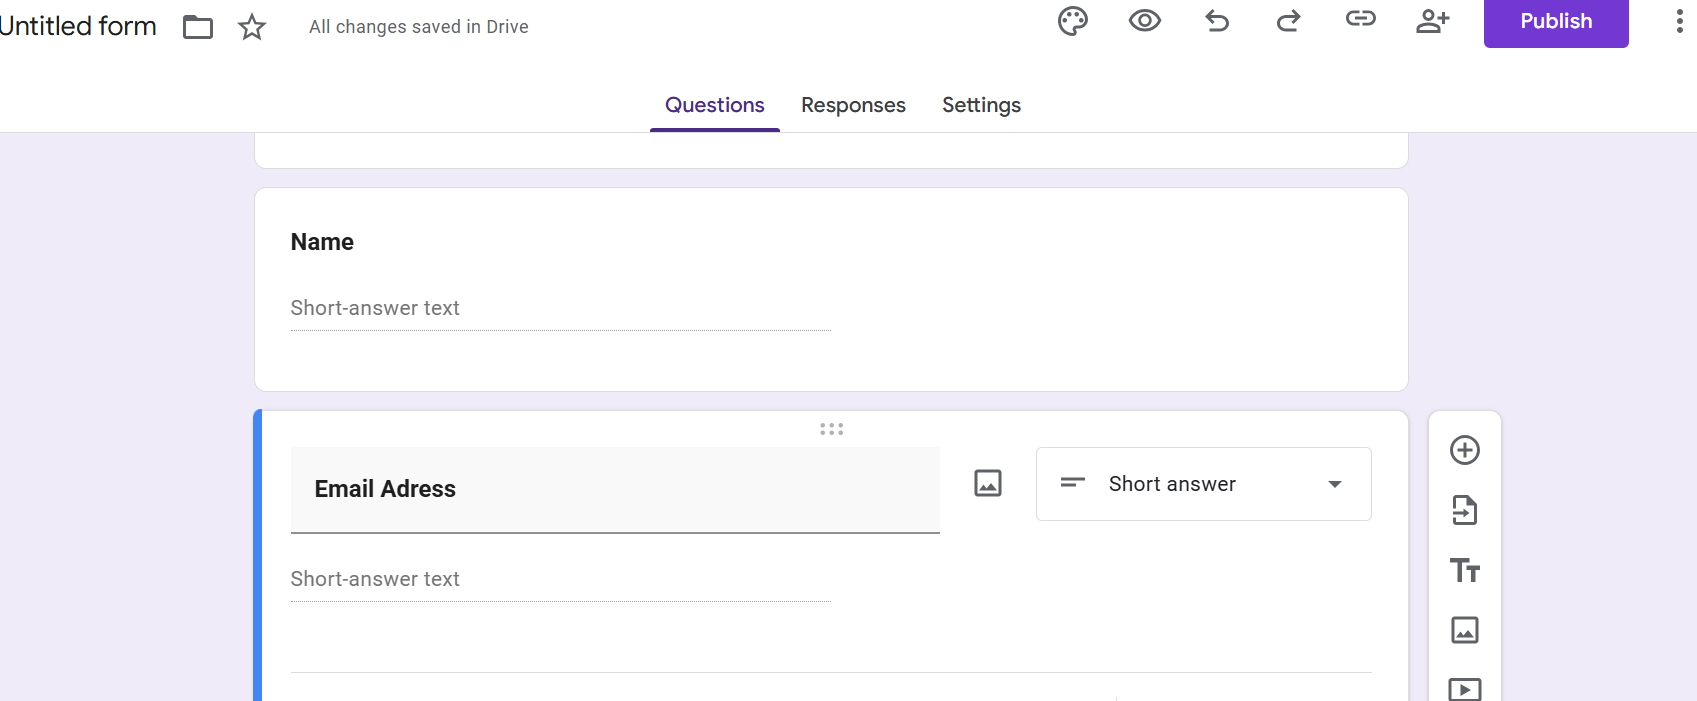Add a new question
1697x701 pixels.
tap(1465, 450)
